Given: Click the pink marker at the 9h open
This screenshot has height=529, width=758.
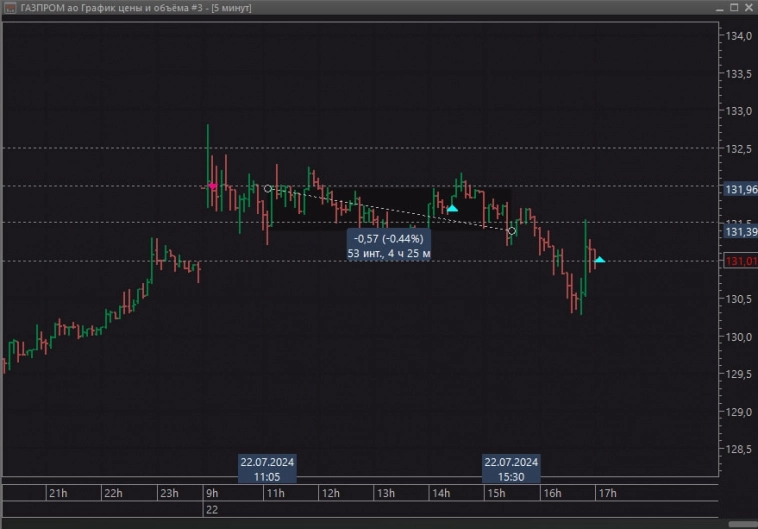Looking at the screenshot, I should (x=212, y=186).
